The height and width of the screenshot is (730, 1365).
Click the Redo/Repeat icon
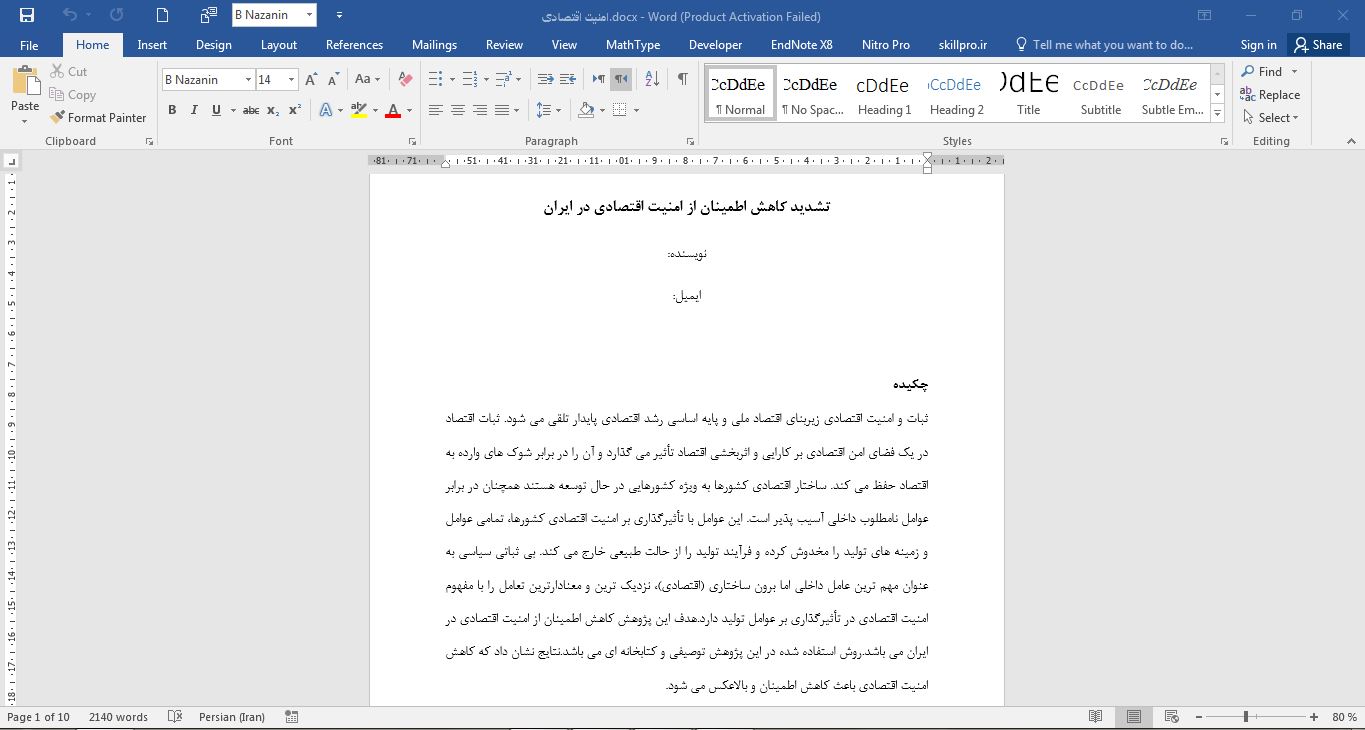click(117, 15)
